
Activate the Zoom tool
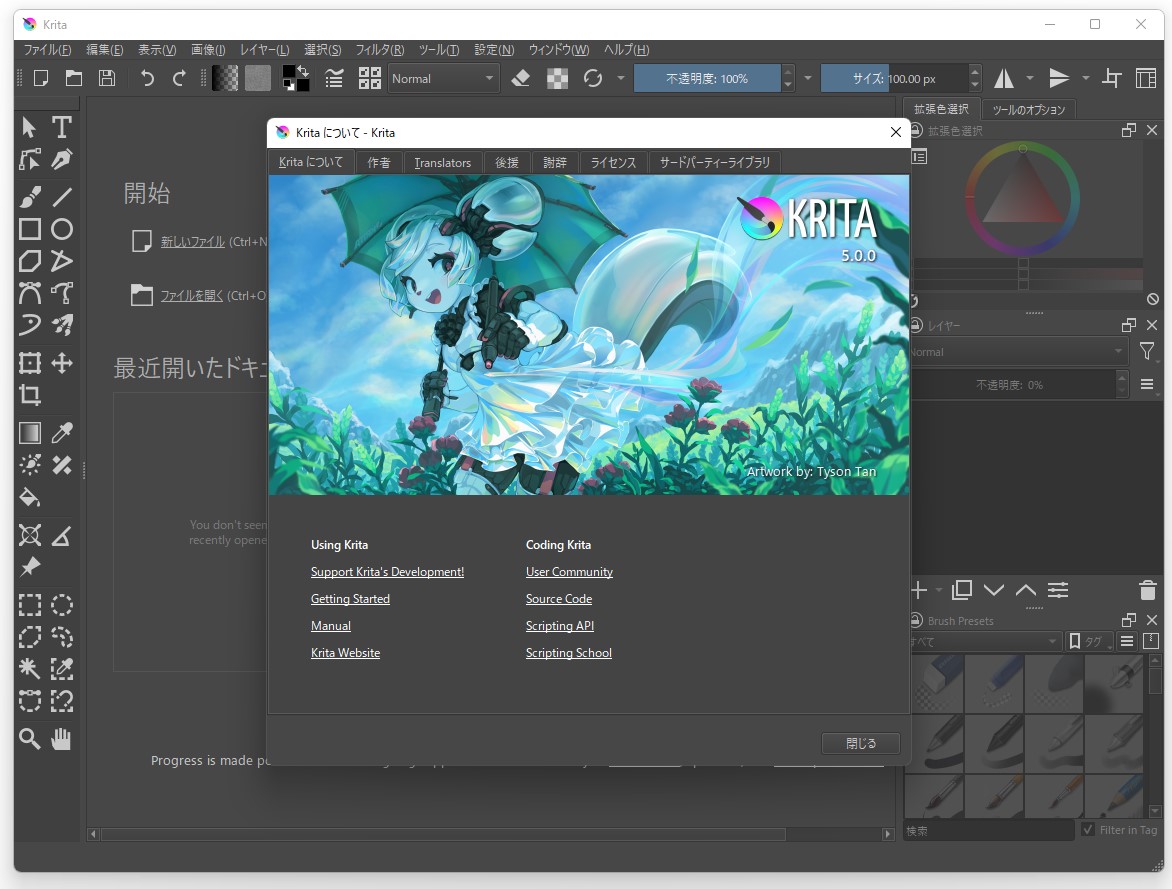pos(29,740)
